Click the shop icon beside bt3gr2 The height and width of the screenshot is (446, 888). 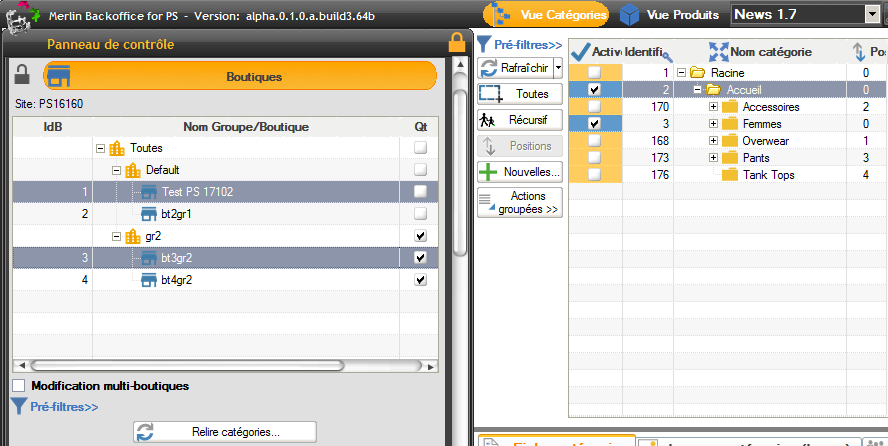[148, 258]
